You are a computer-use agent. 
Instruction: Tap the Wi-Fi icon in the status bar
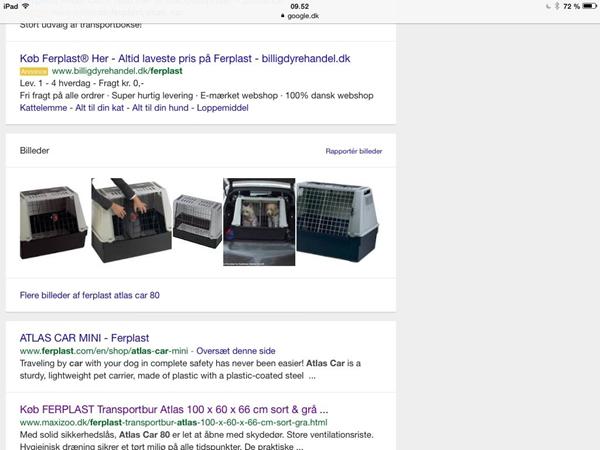click(26, 6)
